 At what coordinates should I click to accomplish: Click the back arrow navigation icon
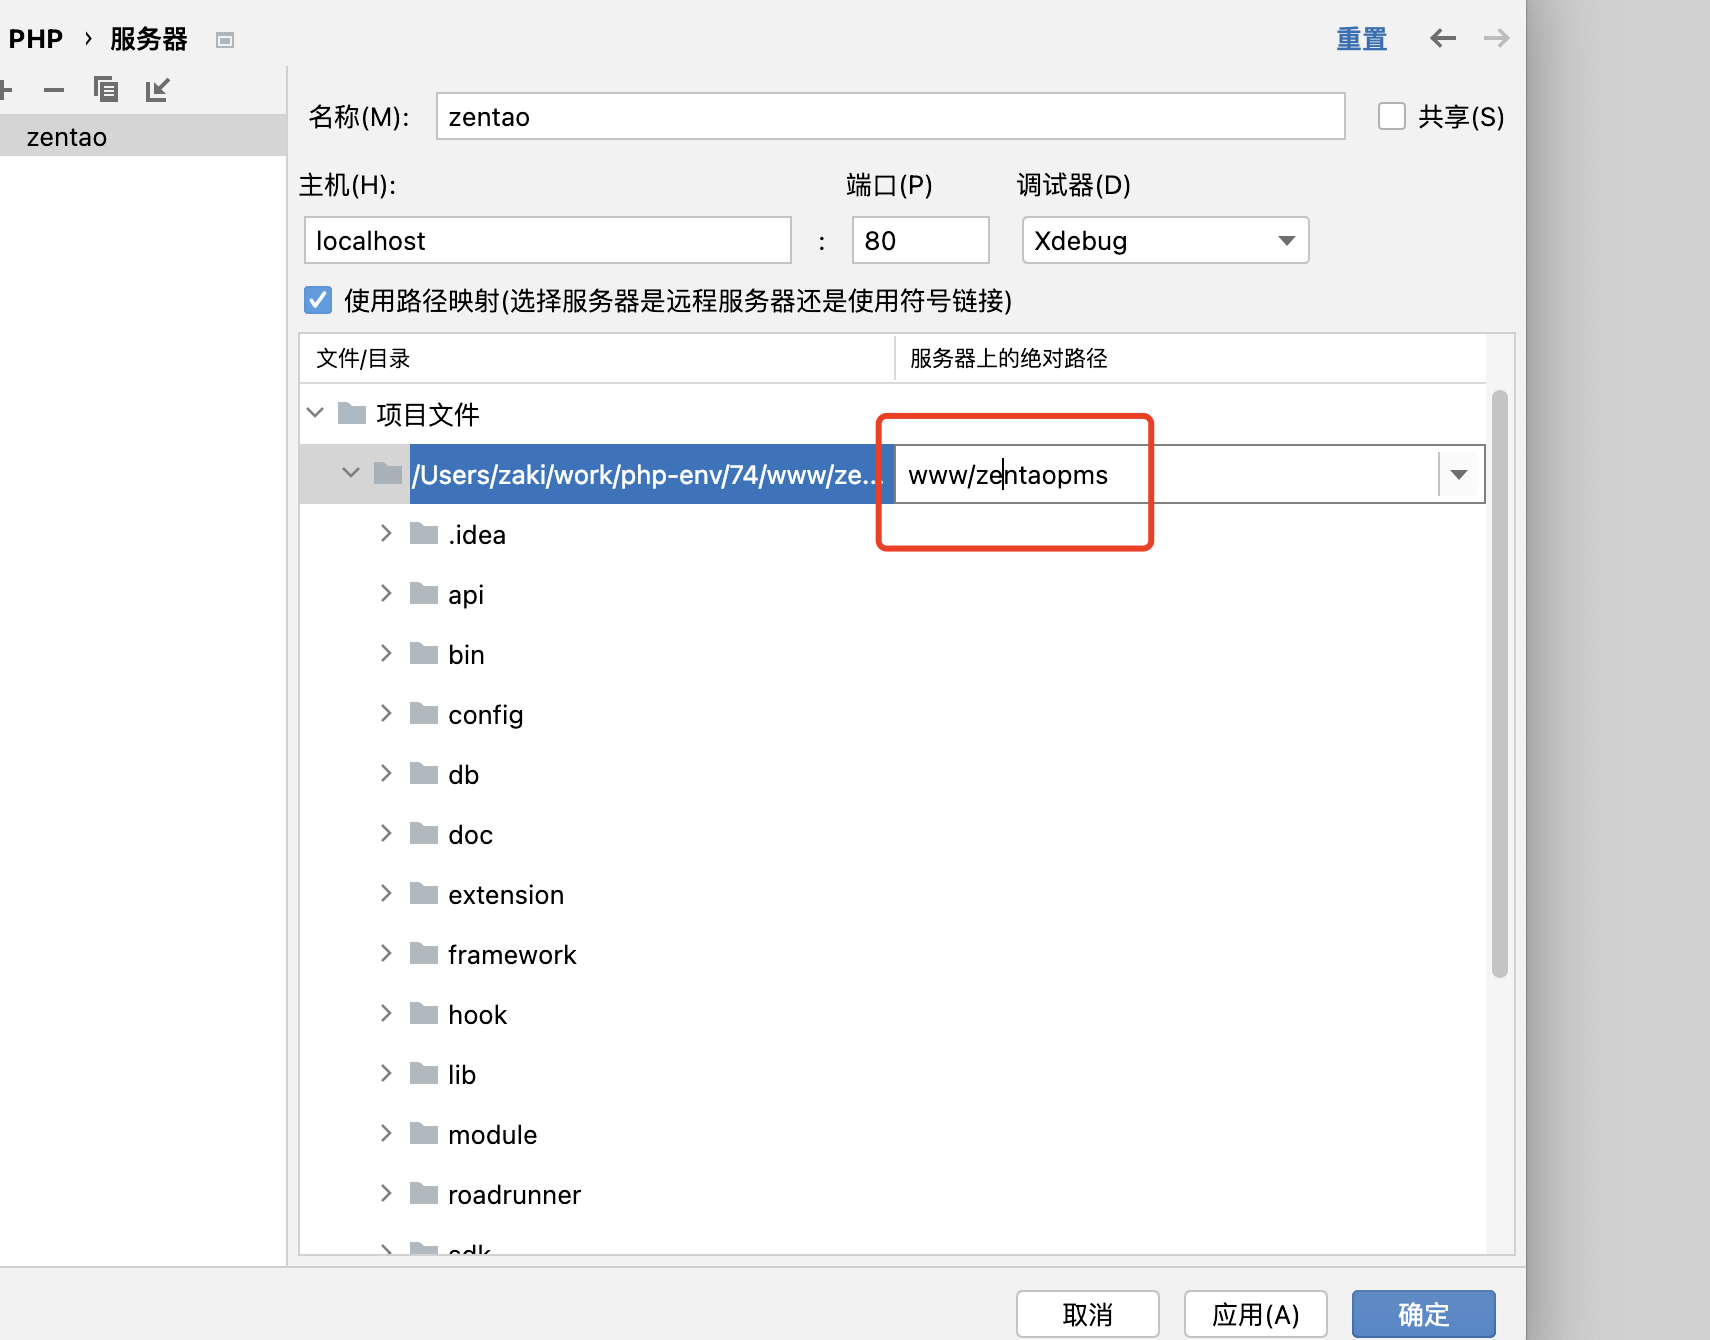point(1442,39)
